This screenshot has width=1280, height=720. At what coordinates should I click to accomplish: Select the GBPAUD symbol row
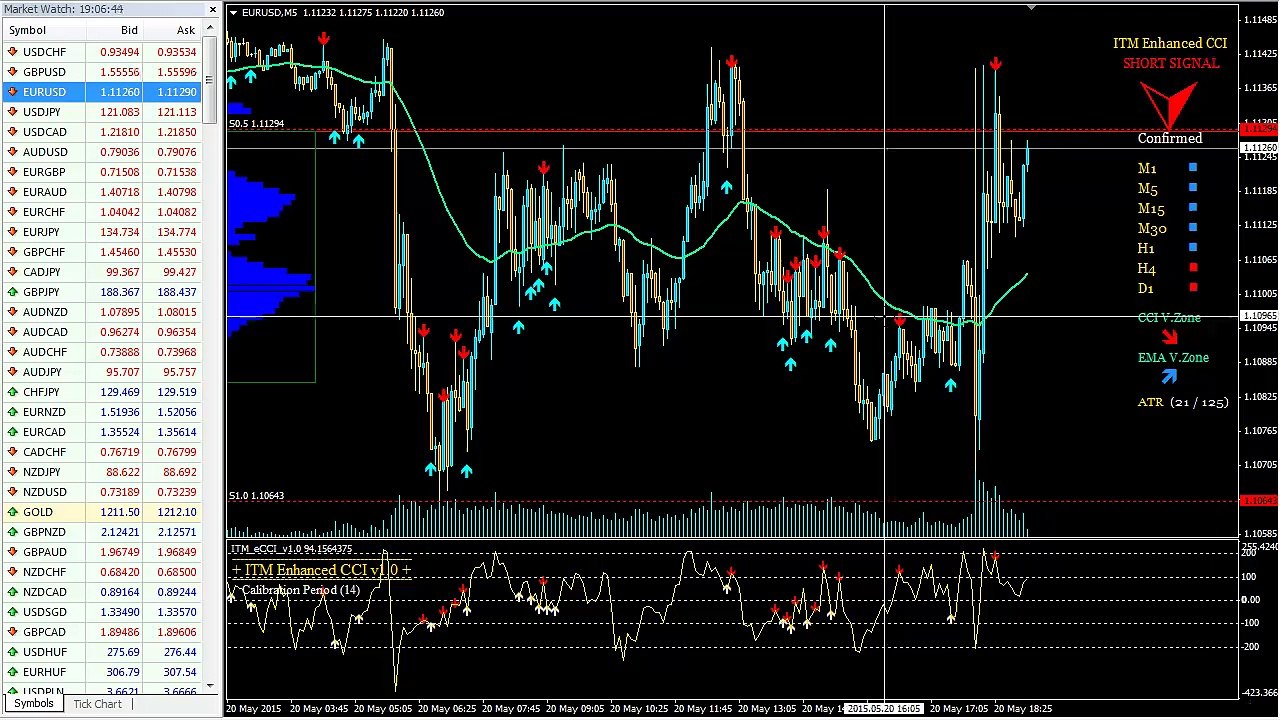coord(101,552)
